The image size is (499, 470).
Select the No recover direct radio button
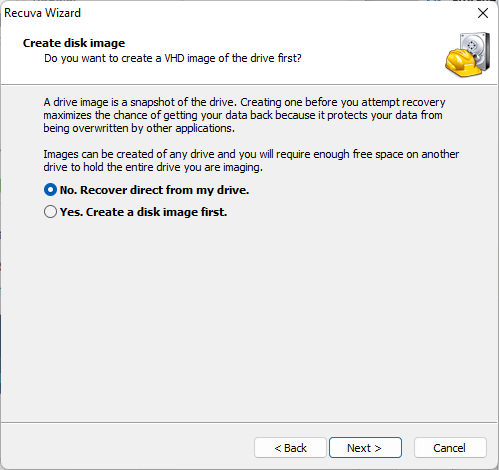(x=50, y=190)
